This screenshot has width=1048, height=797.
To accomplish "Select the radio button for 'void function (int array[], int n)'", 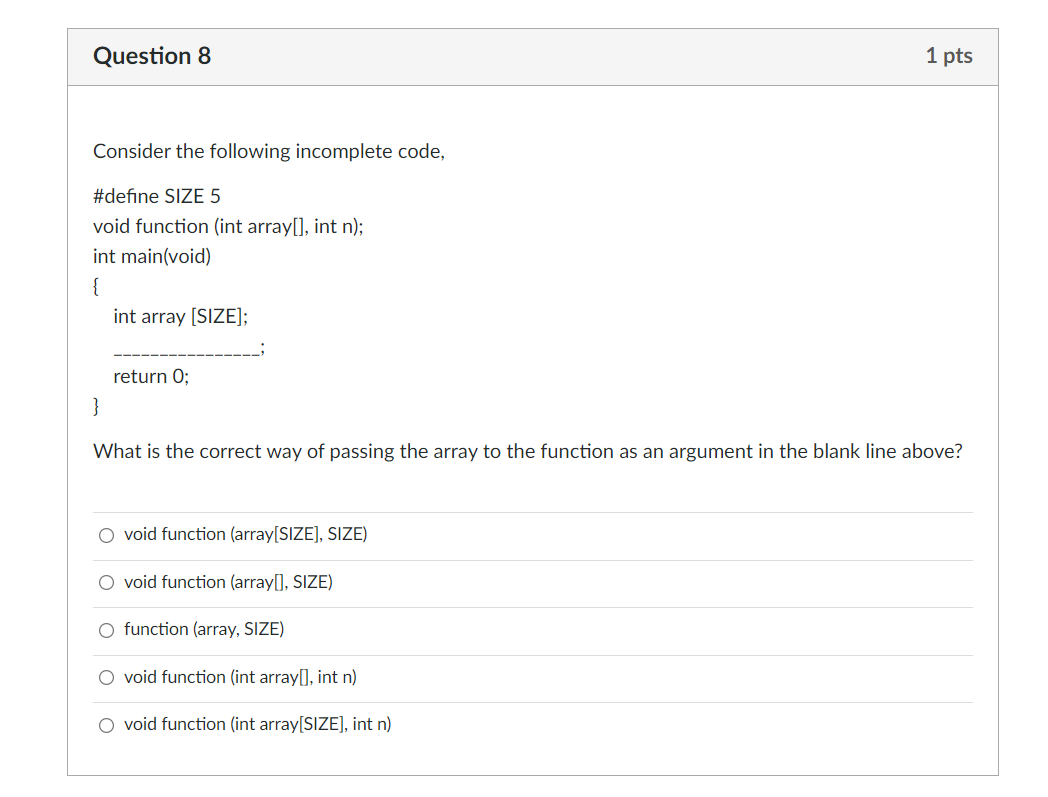I will [x=106, y=677].
